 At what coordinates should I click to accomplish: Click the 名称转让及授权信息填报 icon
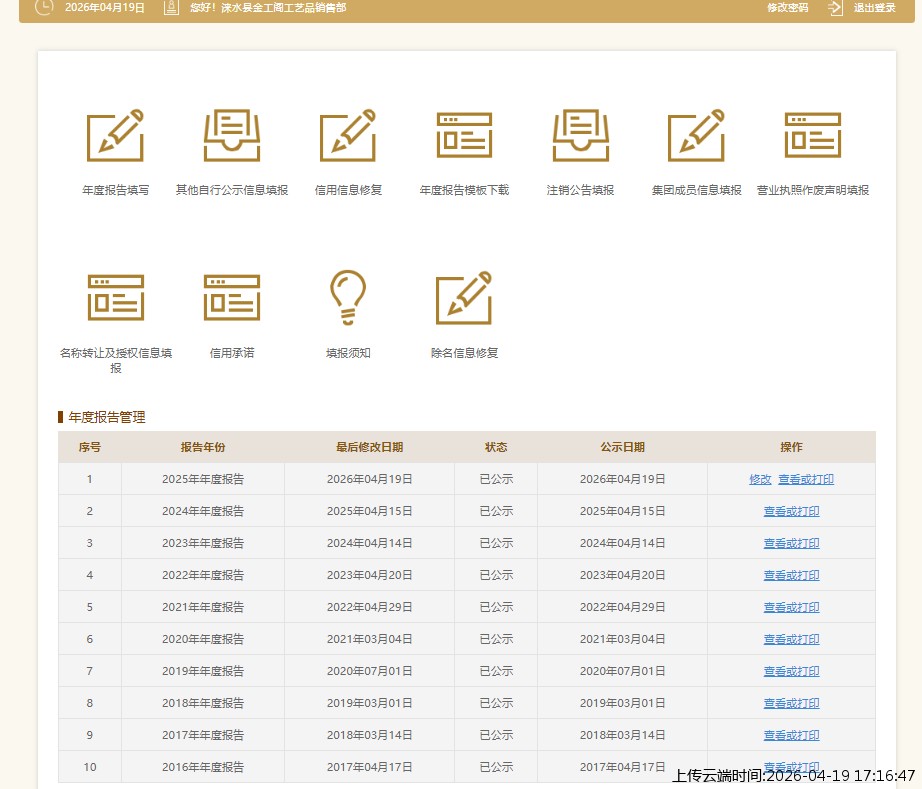click(x=115, y=298)
